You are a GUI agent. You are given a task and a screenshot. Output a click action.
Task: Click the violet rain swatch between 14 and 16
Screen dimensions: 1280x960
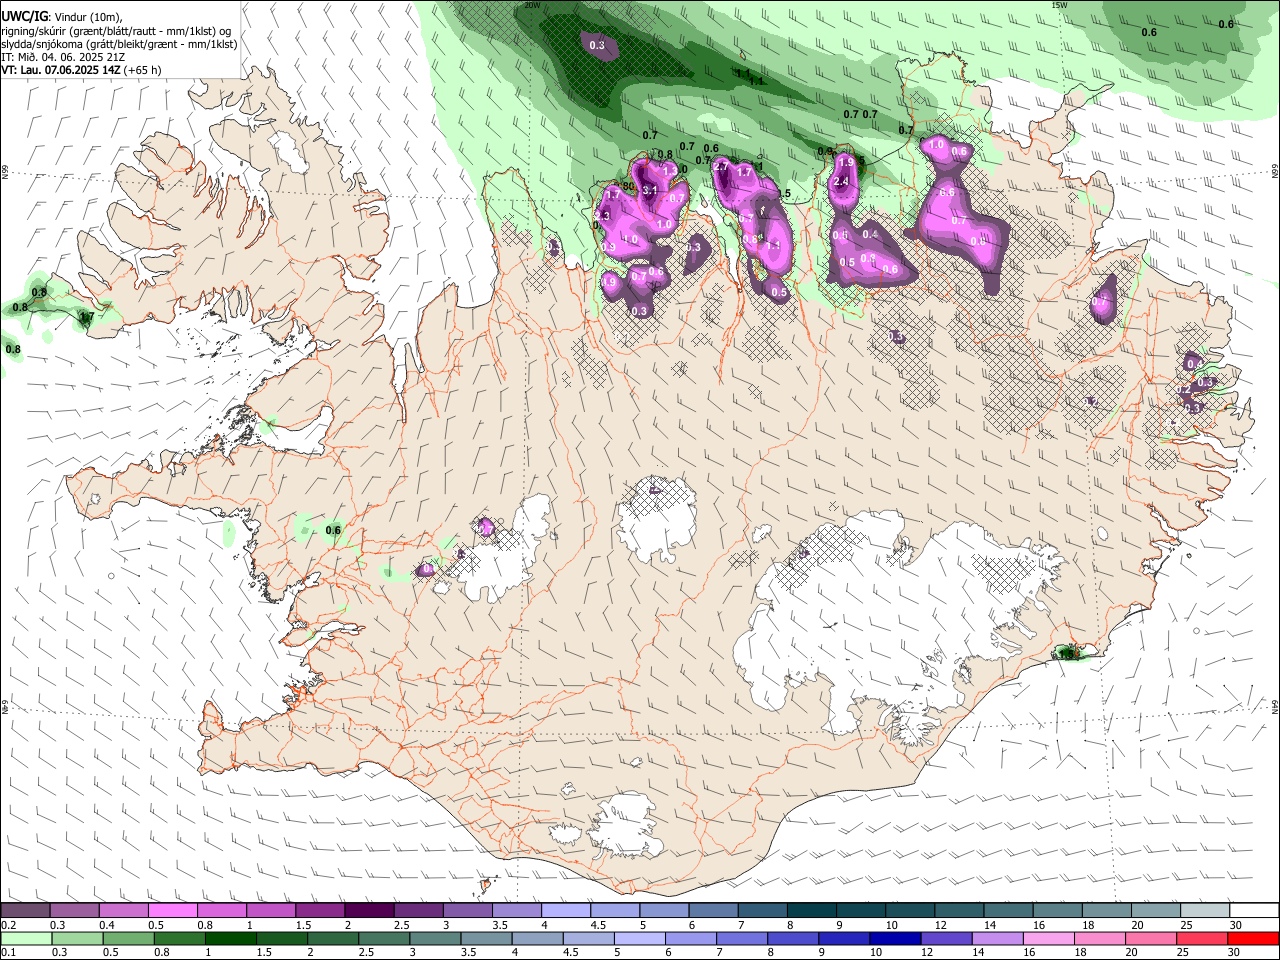pyautogui.click(x=997, y=938)
